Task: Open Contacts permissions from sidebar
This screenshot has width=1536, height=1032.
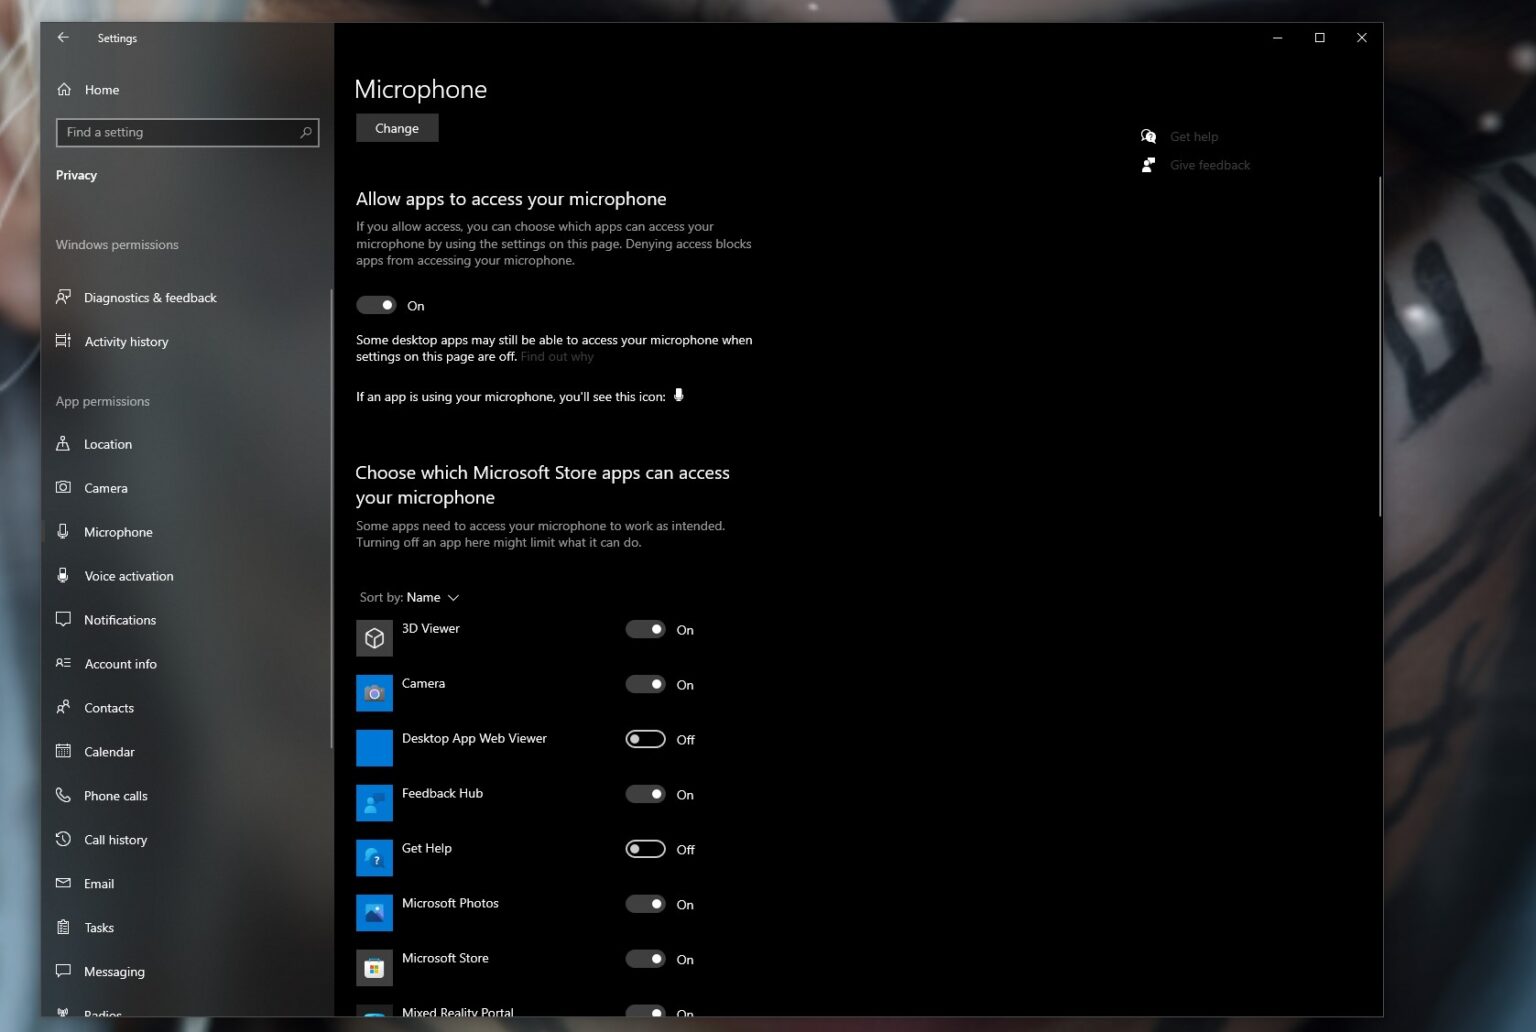Action: click(109, 708)
